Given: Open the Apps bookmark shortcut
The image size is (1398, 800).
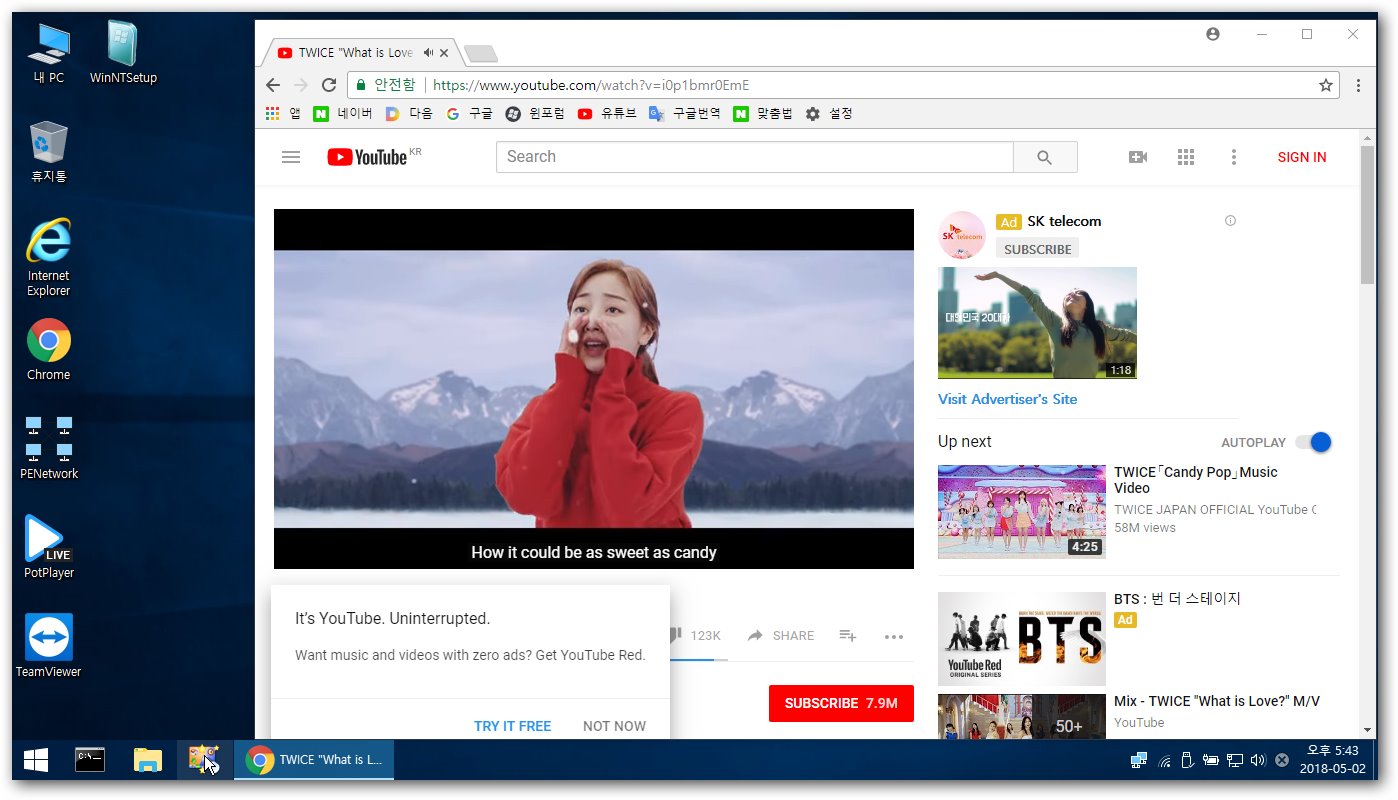Looking at the screenshot, I should (x=283, y=114).
